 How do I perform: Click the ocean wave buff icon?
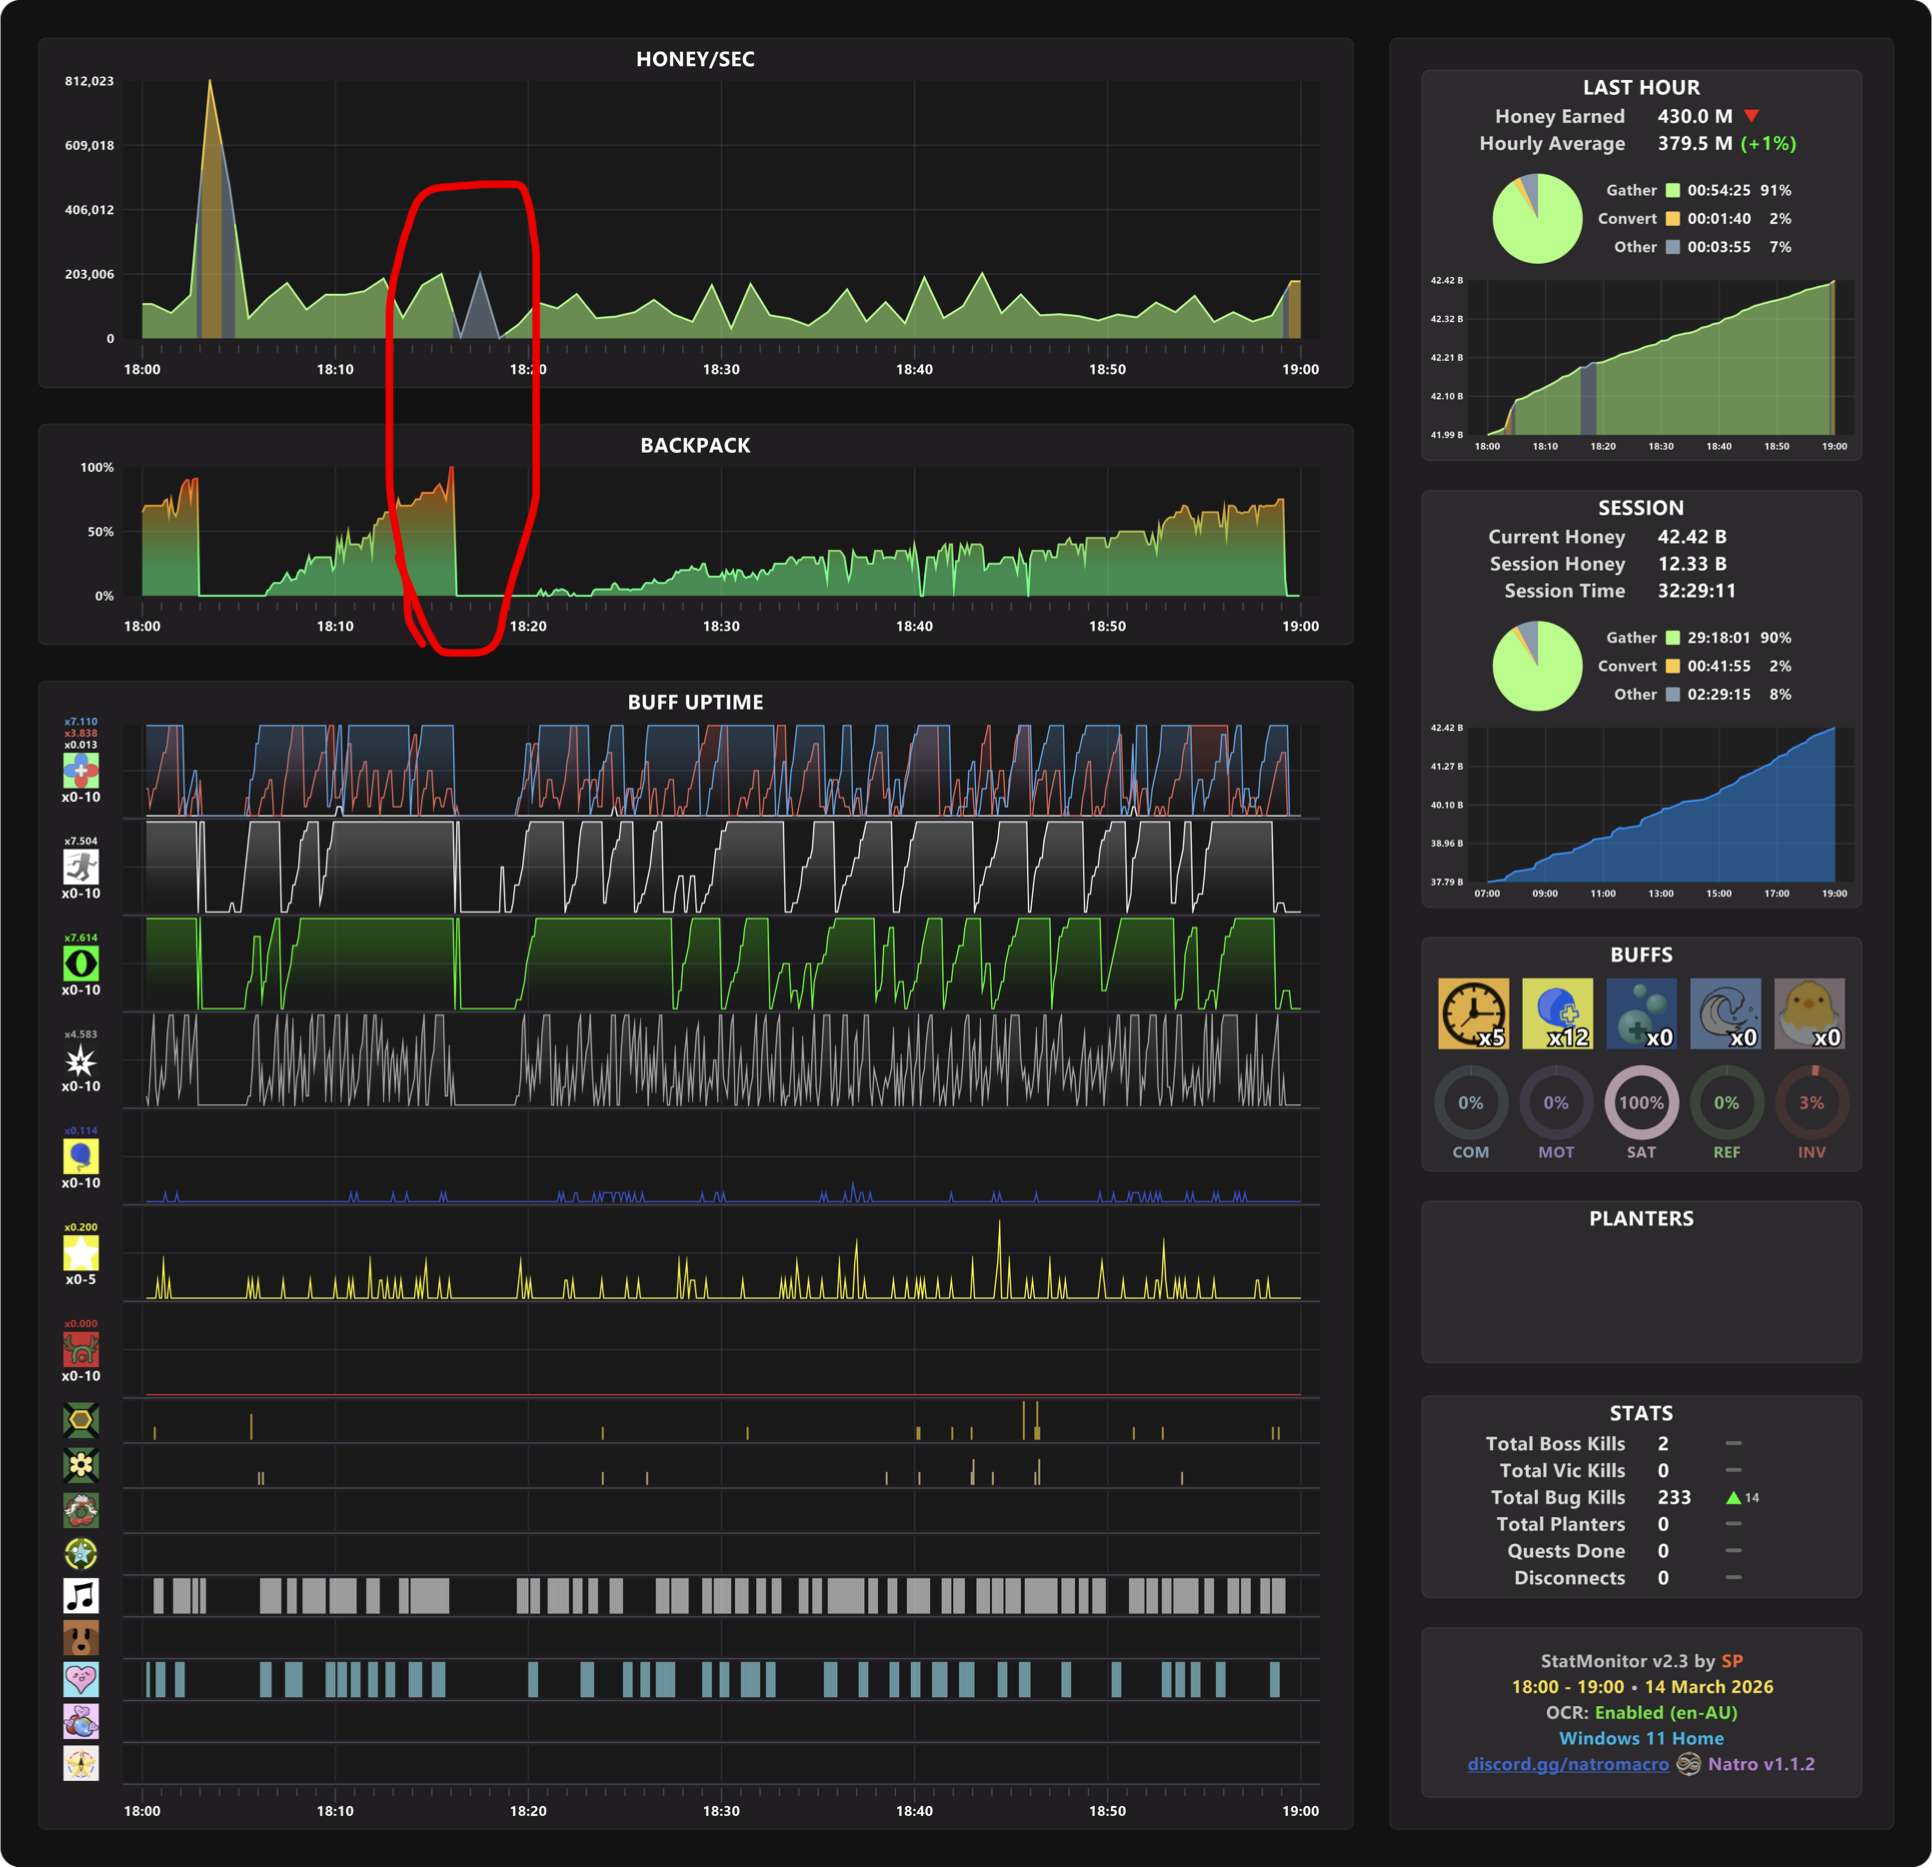(x=1725, y=1013)
